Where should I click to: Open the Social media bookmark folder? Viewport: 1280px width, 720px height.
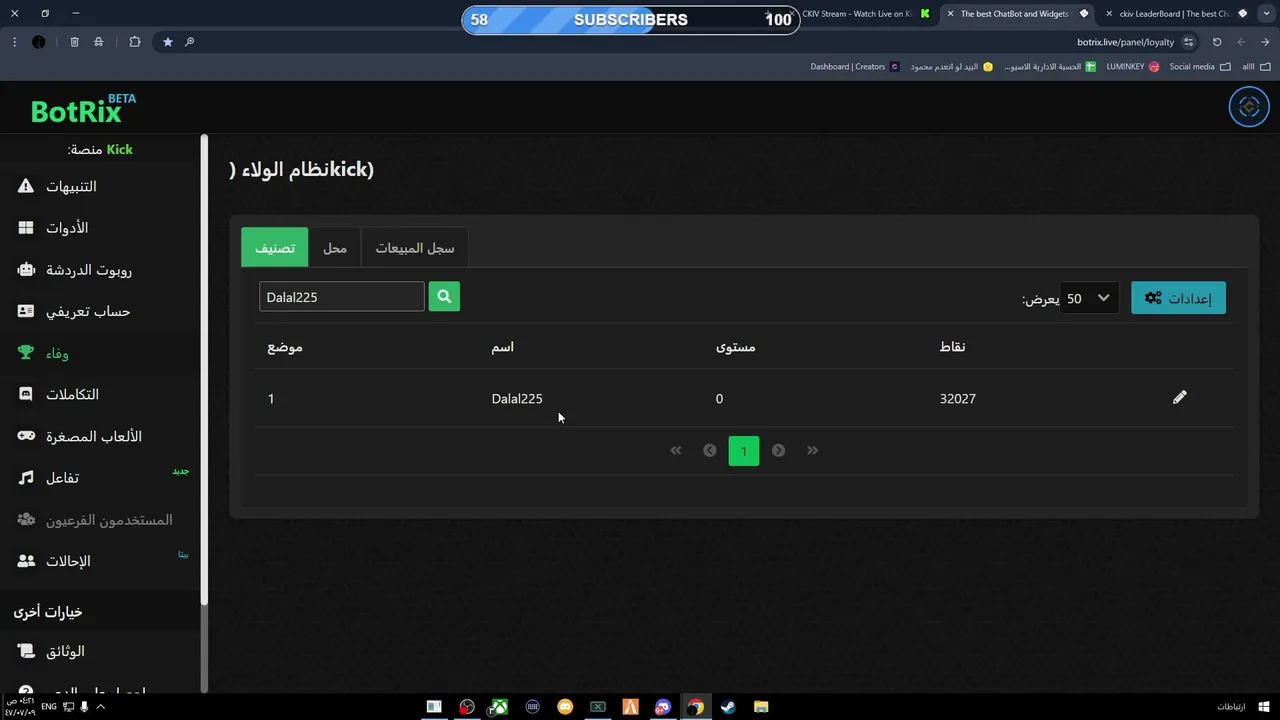pyautogui.click(x=1199, y=67)
